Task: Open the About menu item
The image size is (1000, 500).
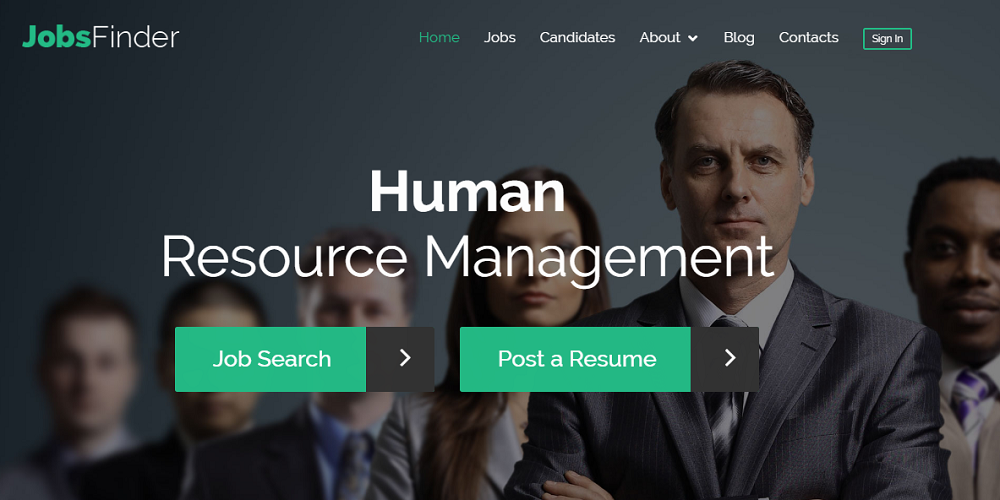Action: [660, 38]
